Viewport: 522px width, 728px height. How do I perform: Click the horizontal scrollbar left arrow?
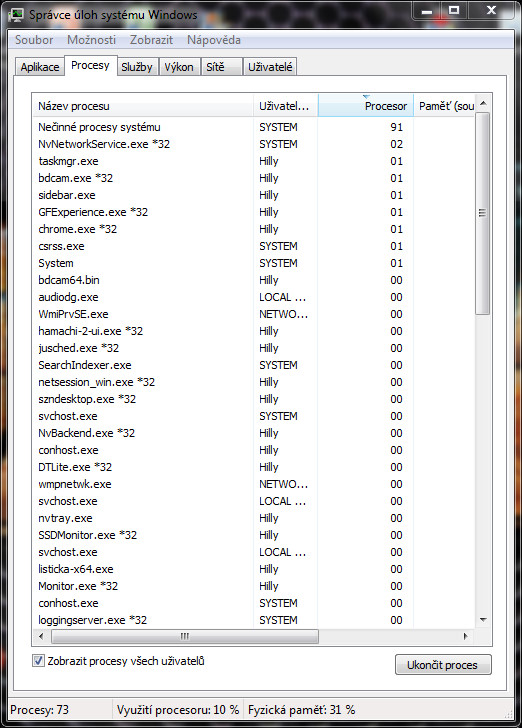[x=41, y=636]
